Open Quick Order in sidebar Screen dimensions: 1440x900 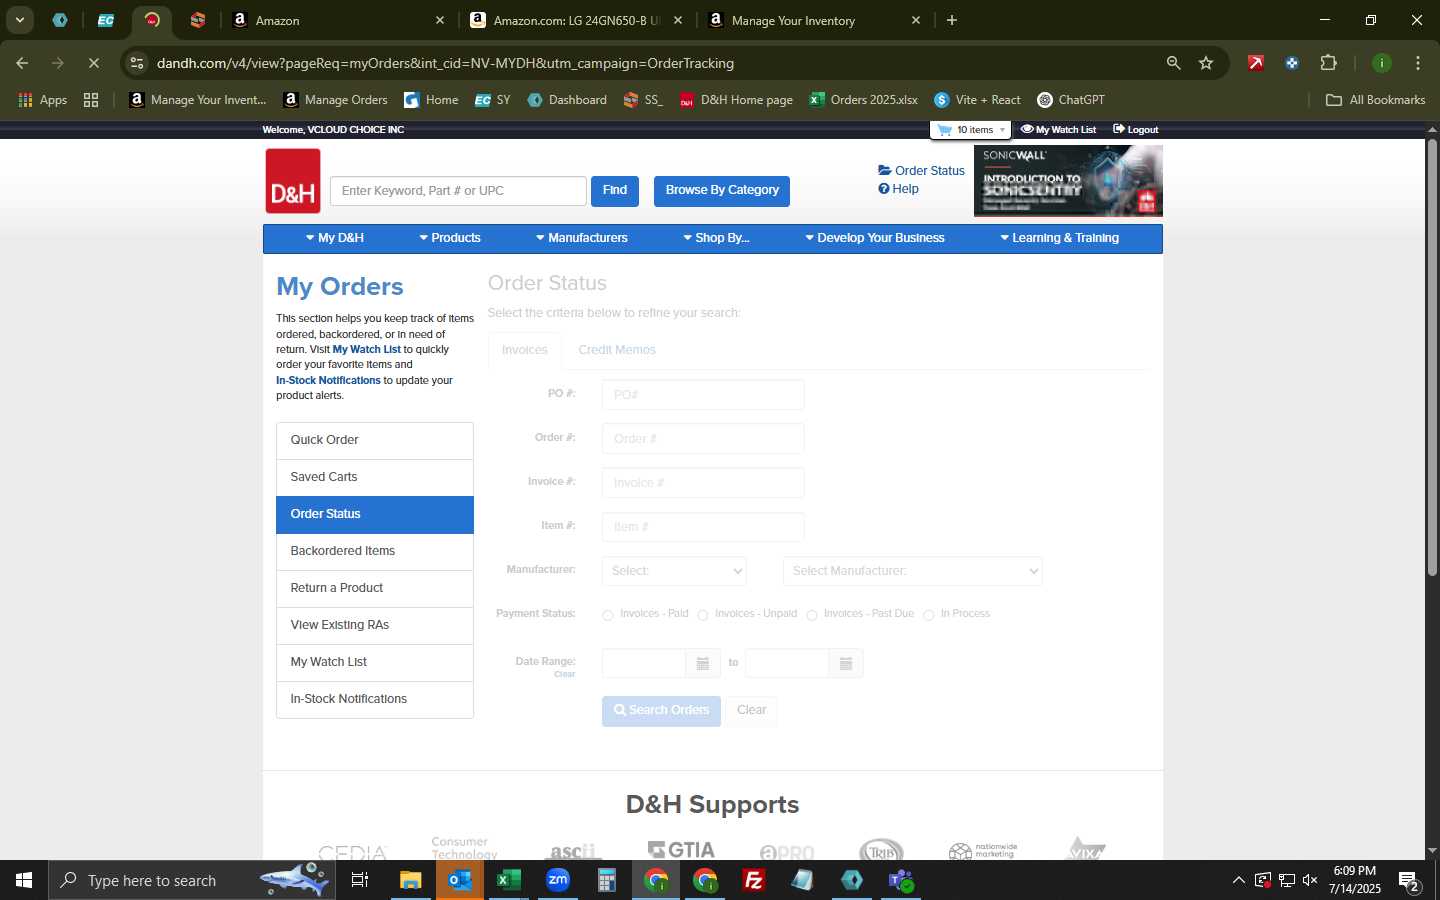(x=375, y=441)
